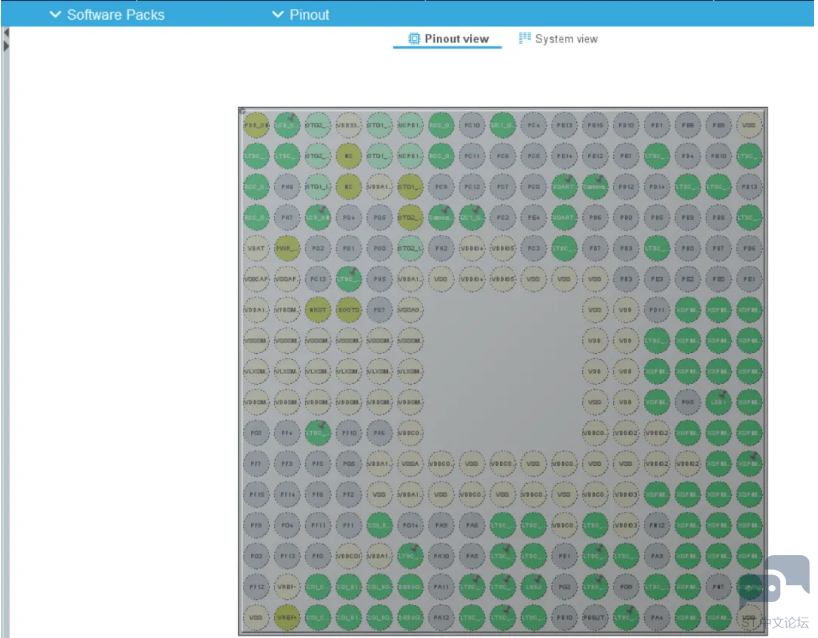Click the green LED1 pin

(x=717, y=402)
